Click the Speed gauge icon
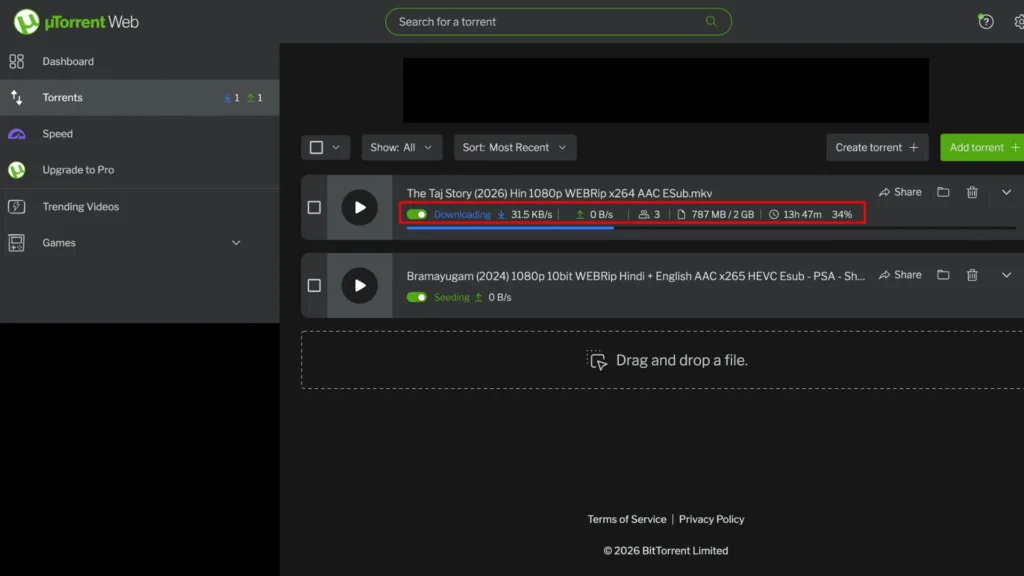 tap(16, 134)
